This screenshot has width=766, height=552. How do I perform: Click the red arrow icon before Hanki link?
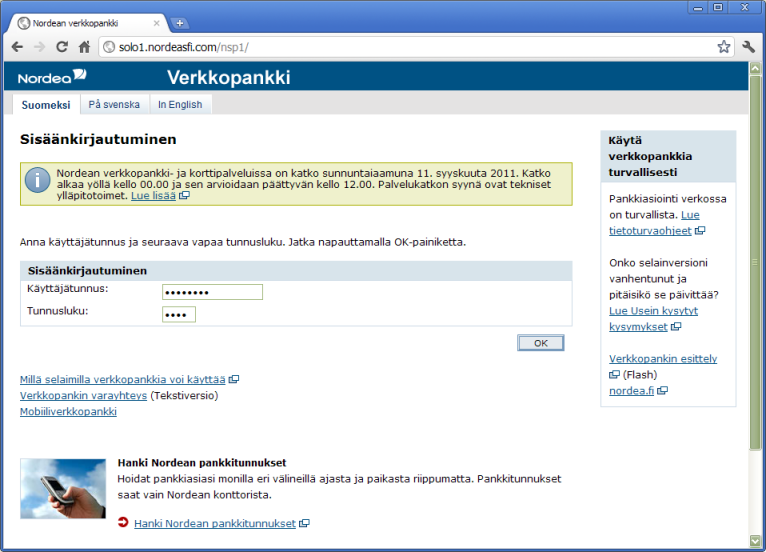pos(123,522)
